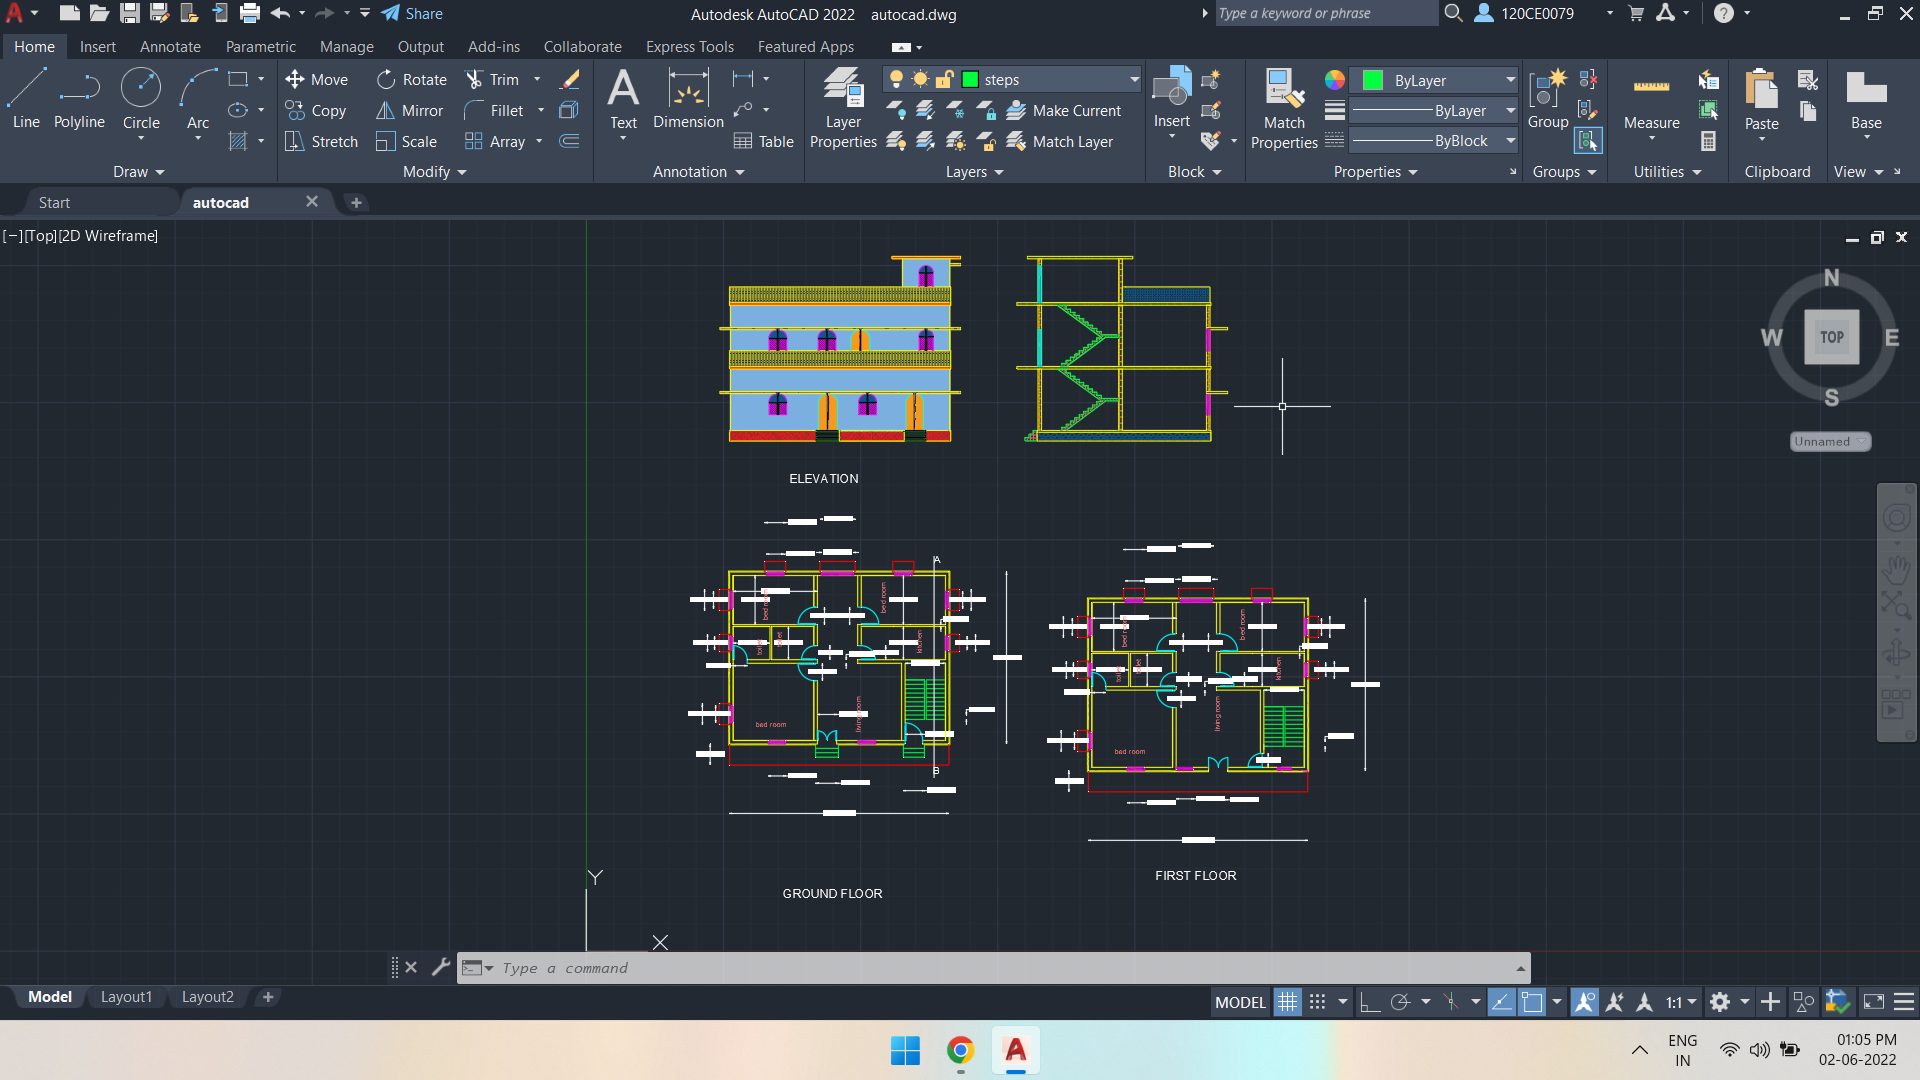The image size is (1920, 1080).
Task: Switch to the Layout1 tab
Action: (x=126, y=996)
